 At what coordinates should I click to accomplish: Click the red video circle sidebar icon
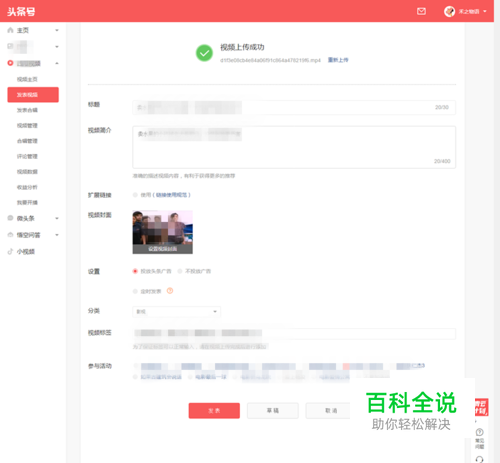[x=10, y=63]
